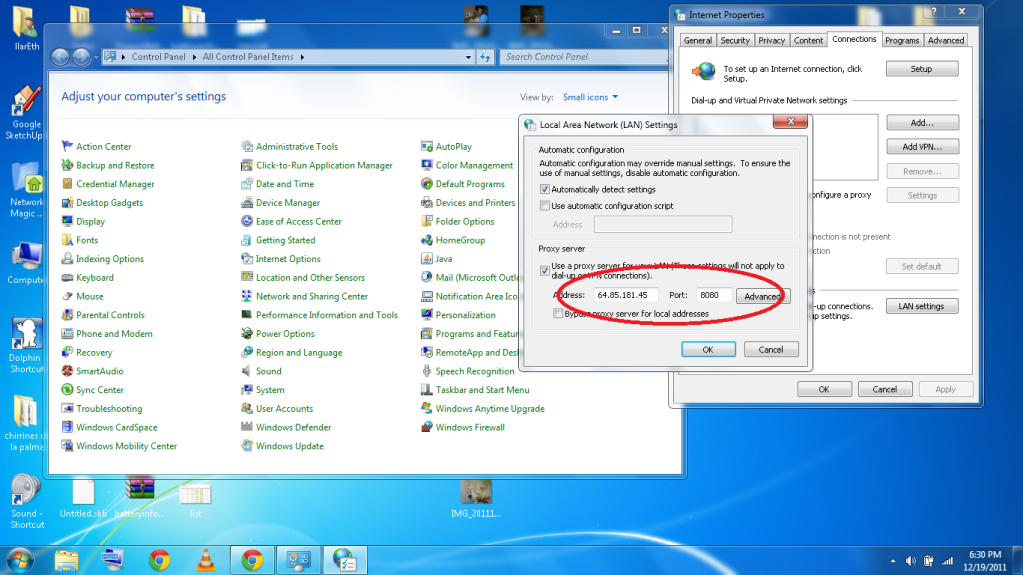Switch to the Content tab
This screenshot has width=1023, height=575.
(x=808, y=40)
